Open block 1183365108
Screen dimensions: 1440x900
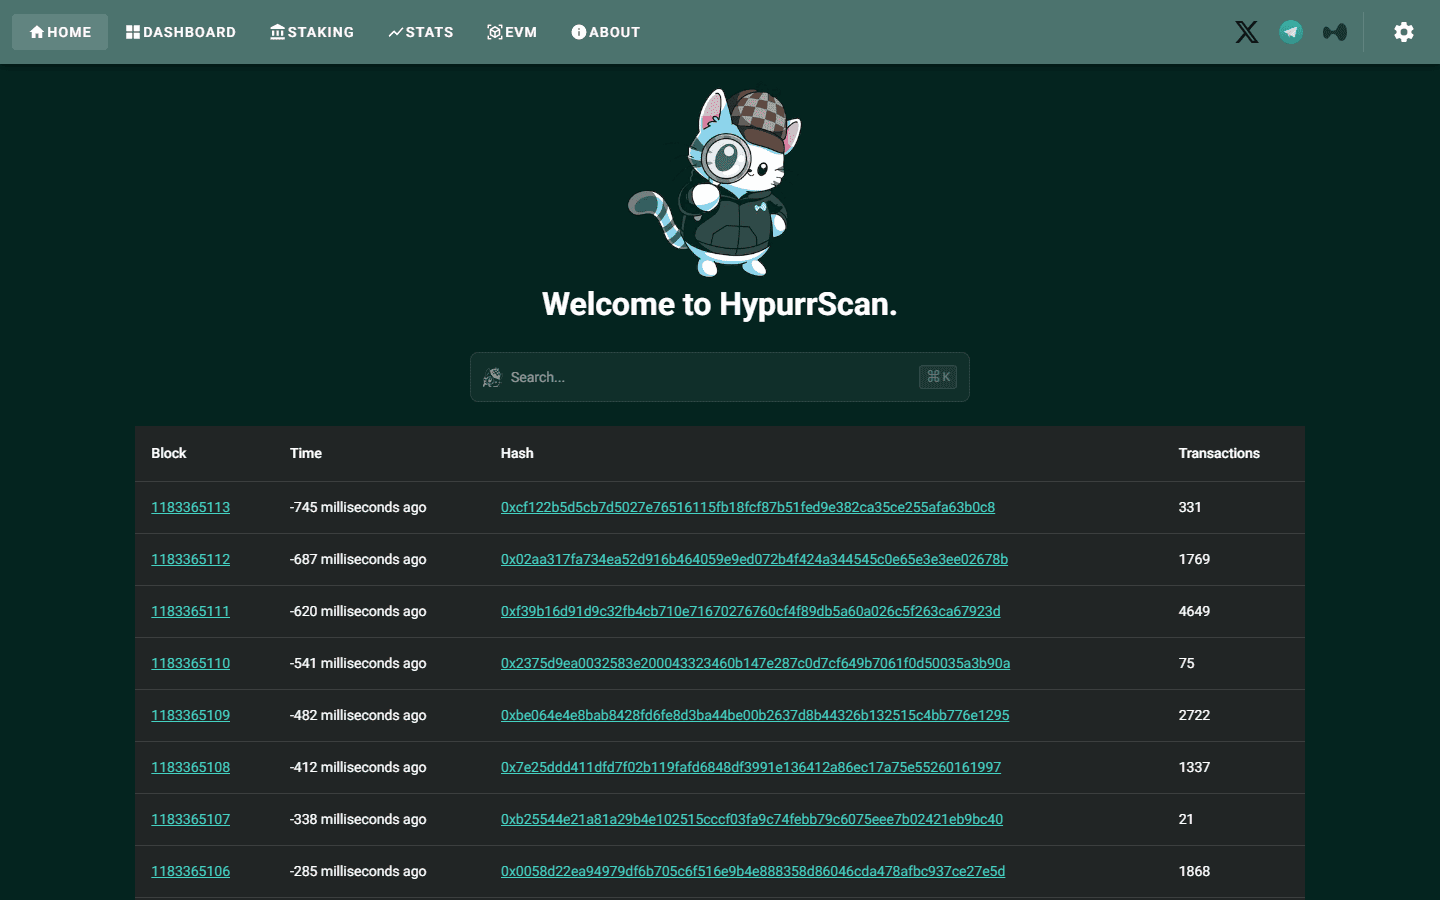[x=190, y=767]
